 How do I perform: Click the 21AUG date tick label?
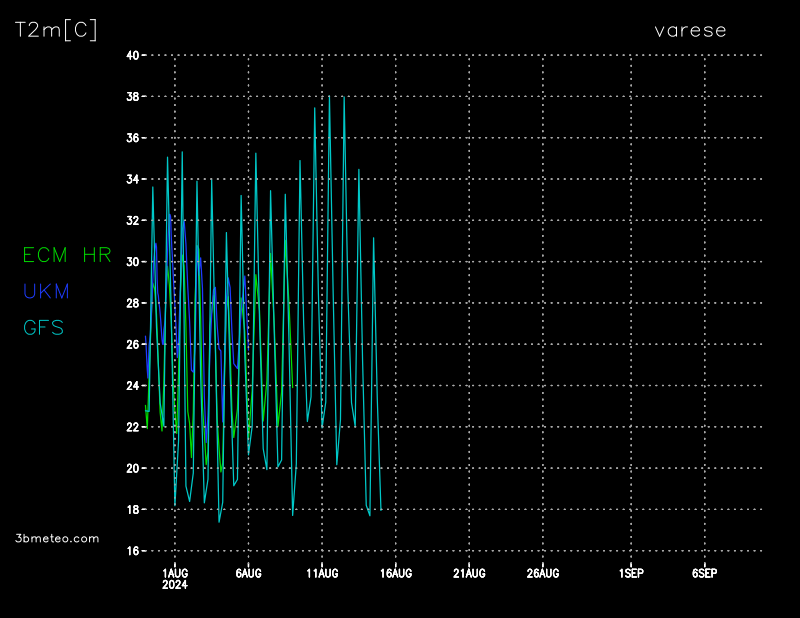pos(469,573)
